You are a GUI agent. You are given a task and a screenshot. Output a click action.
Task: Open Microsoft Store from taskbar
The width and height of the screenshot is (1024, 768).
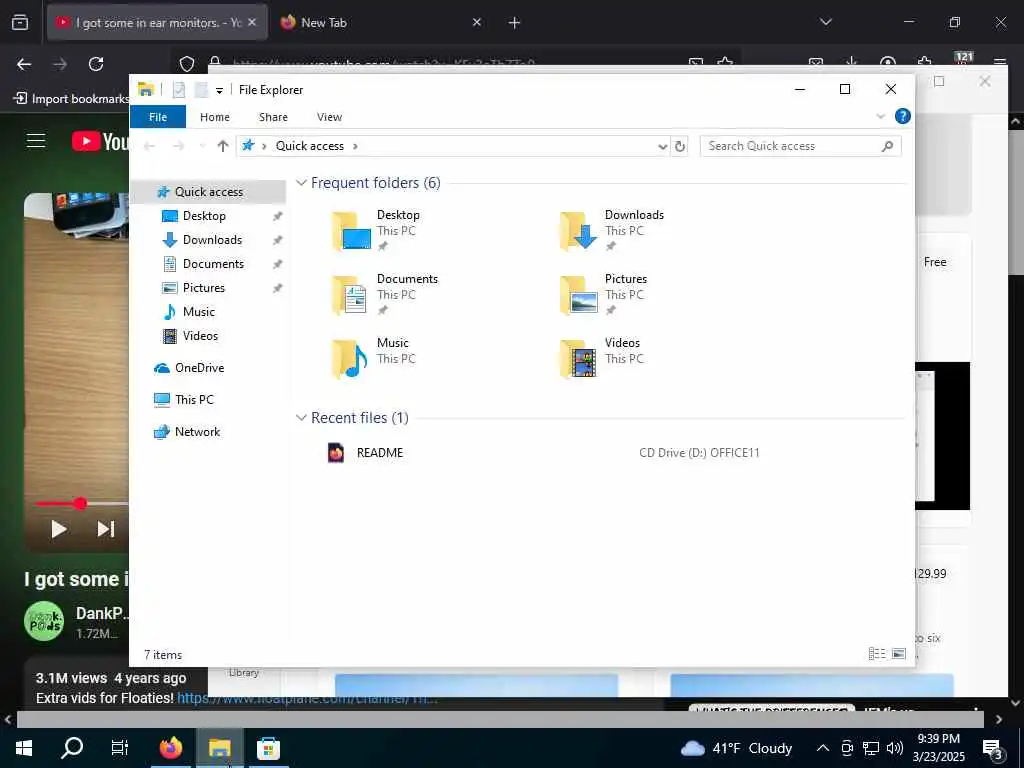[268, 748]
